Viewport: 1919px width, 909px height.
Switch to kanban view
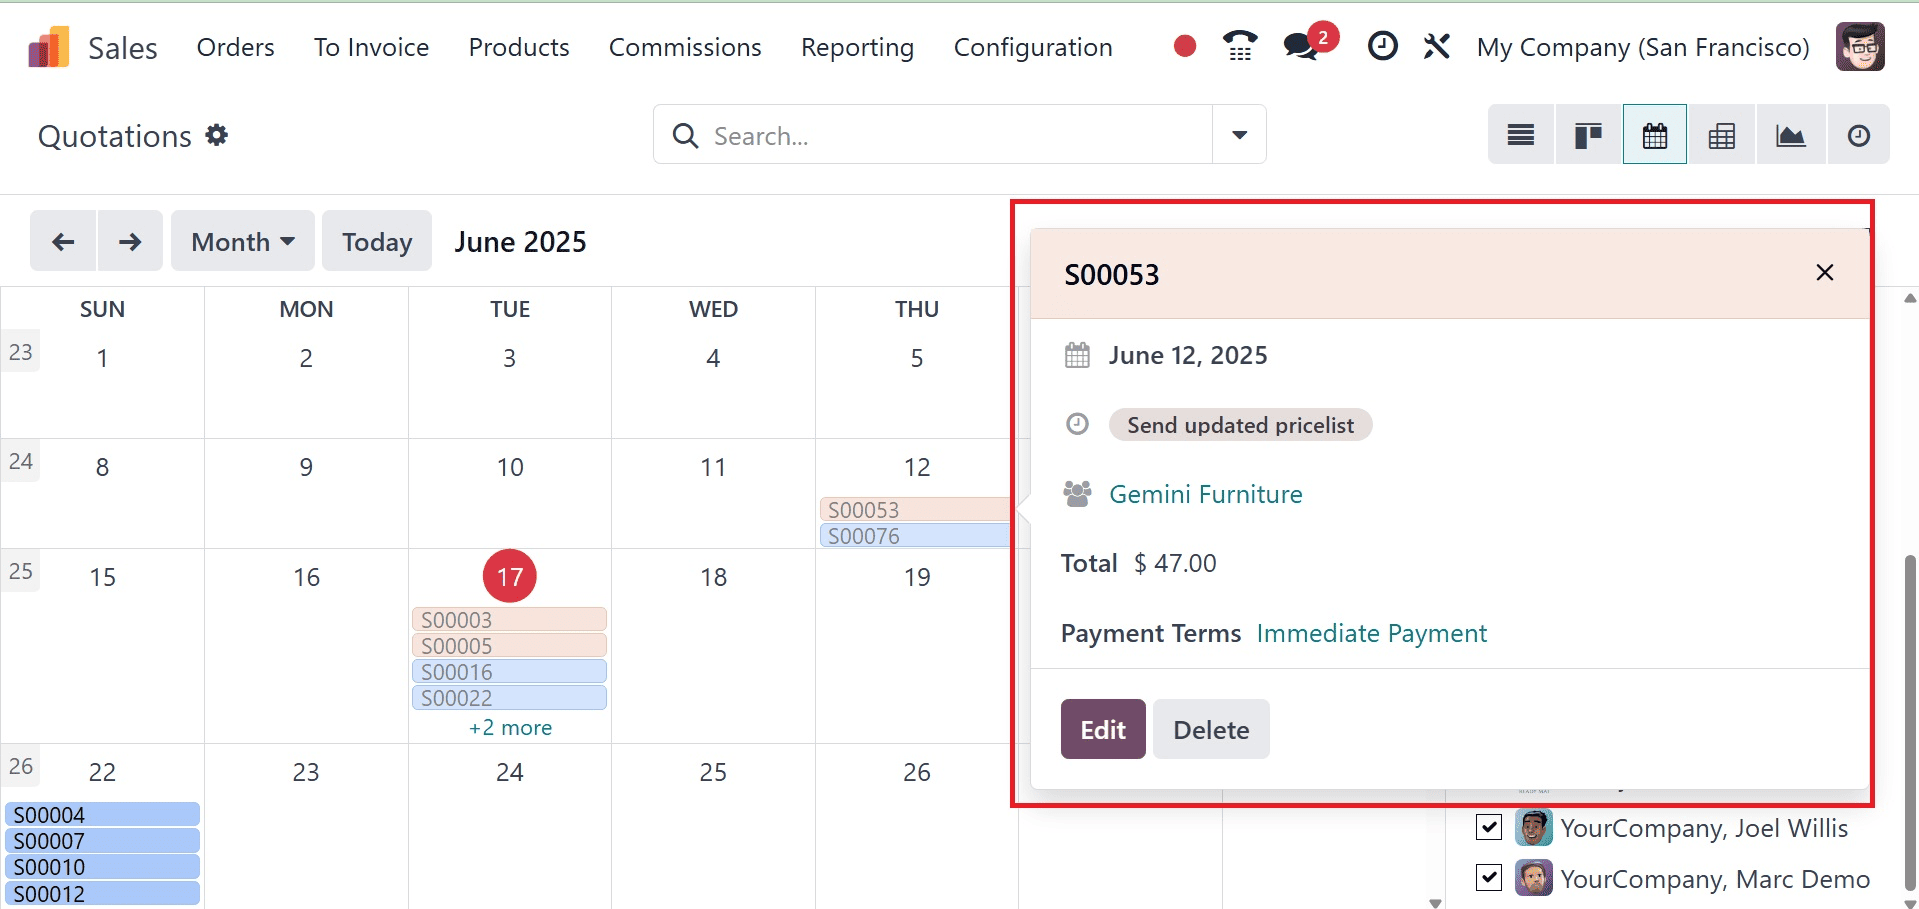tap(1588, 135)
